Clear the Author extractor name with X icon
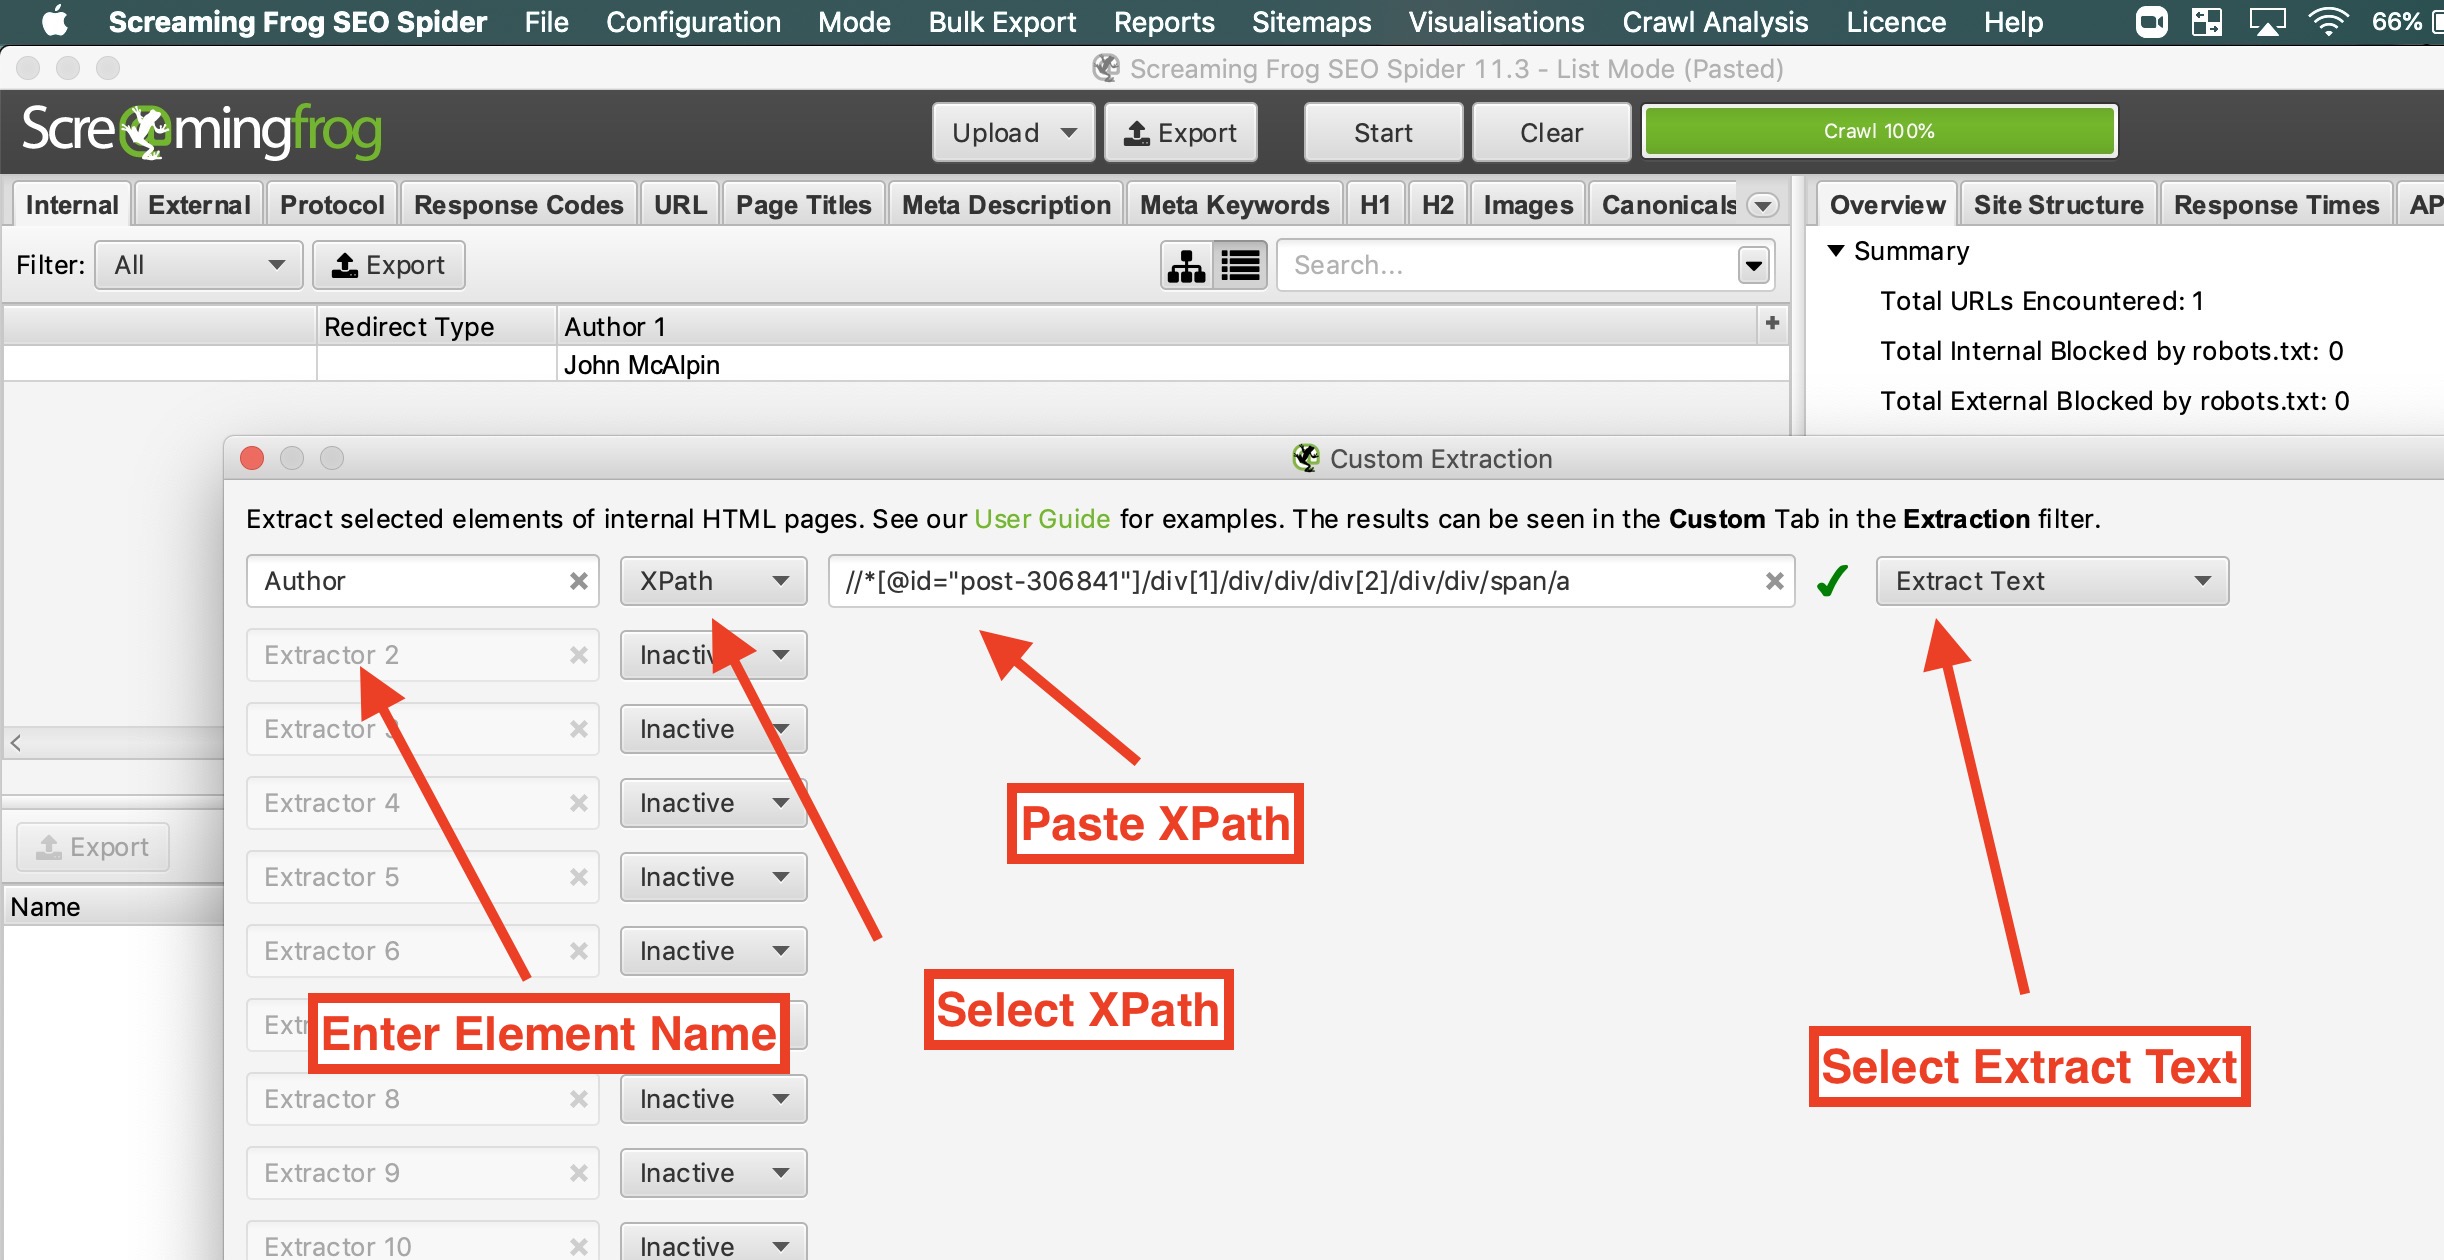This screenshot has width=2444, height=1260. pos(578,580)
